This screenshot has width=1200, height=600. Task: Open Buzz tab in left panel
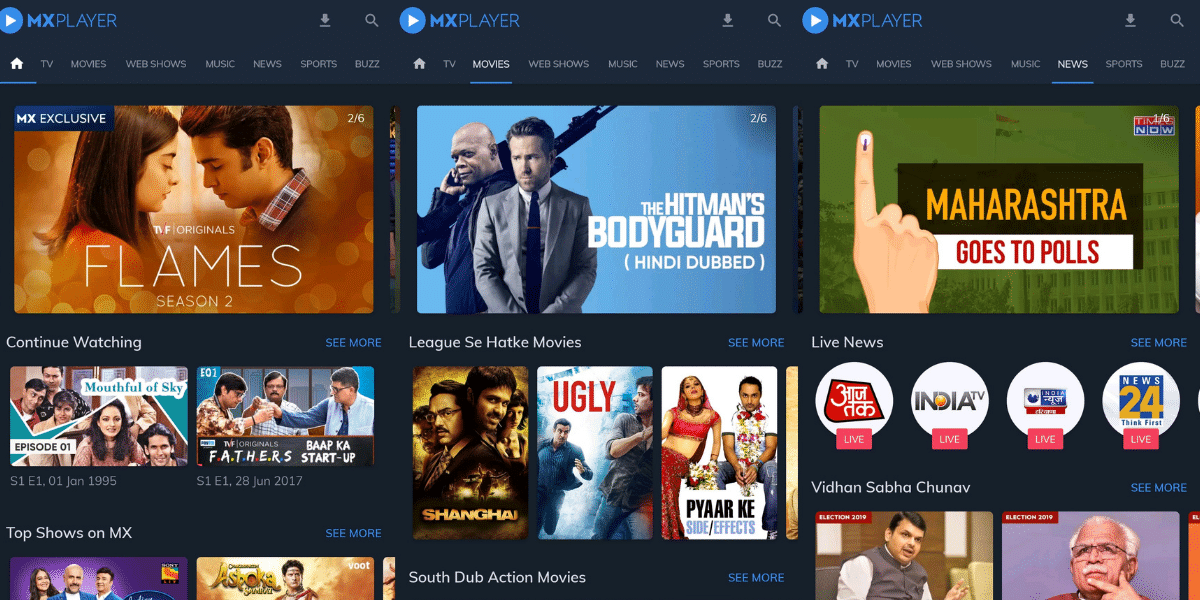[367, 64]
